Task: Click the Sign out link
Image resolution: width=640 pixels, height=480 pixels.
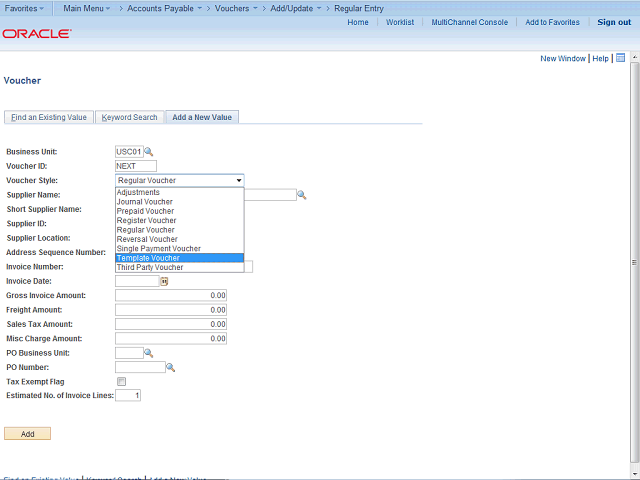Action: coord(613,22)
